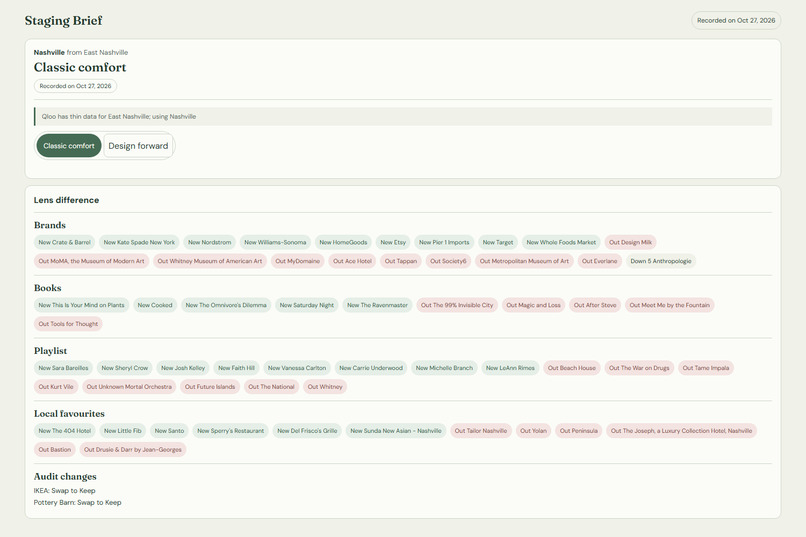Click the Out Society6 chip
This screenshot has width=806, height=537.
click(x=448, y=261)
